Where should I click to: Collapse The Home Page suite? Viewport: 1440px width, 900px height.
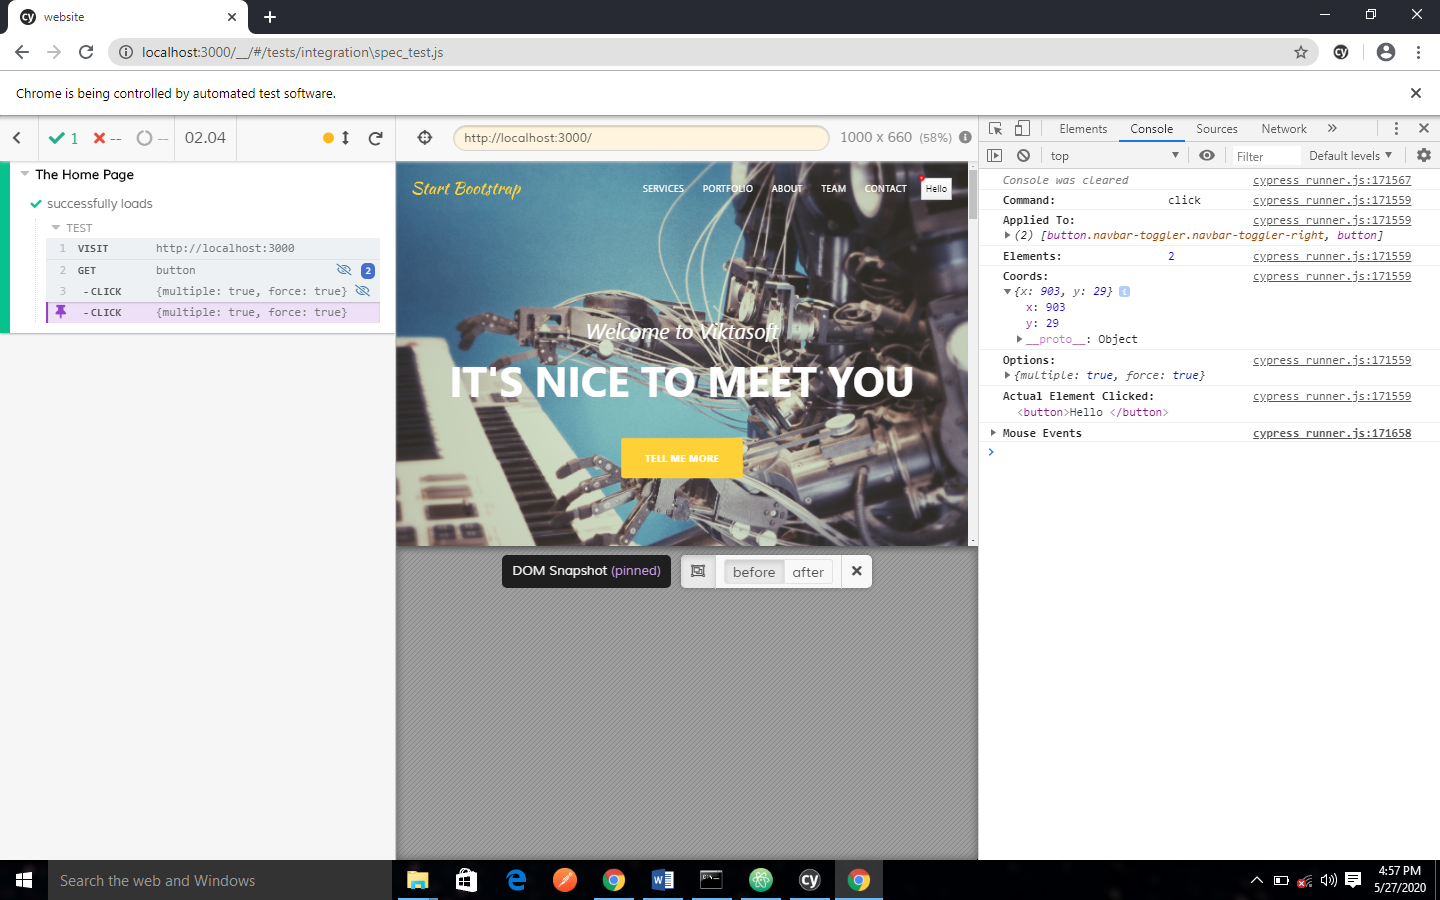25,174
